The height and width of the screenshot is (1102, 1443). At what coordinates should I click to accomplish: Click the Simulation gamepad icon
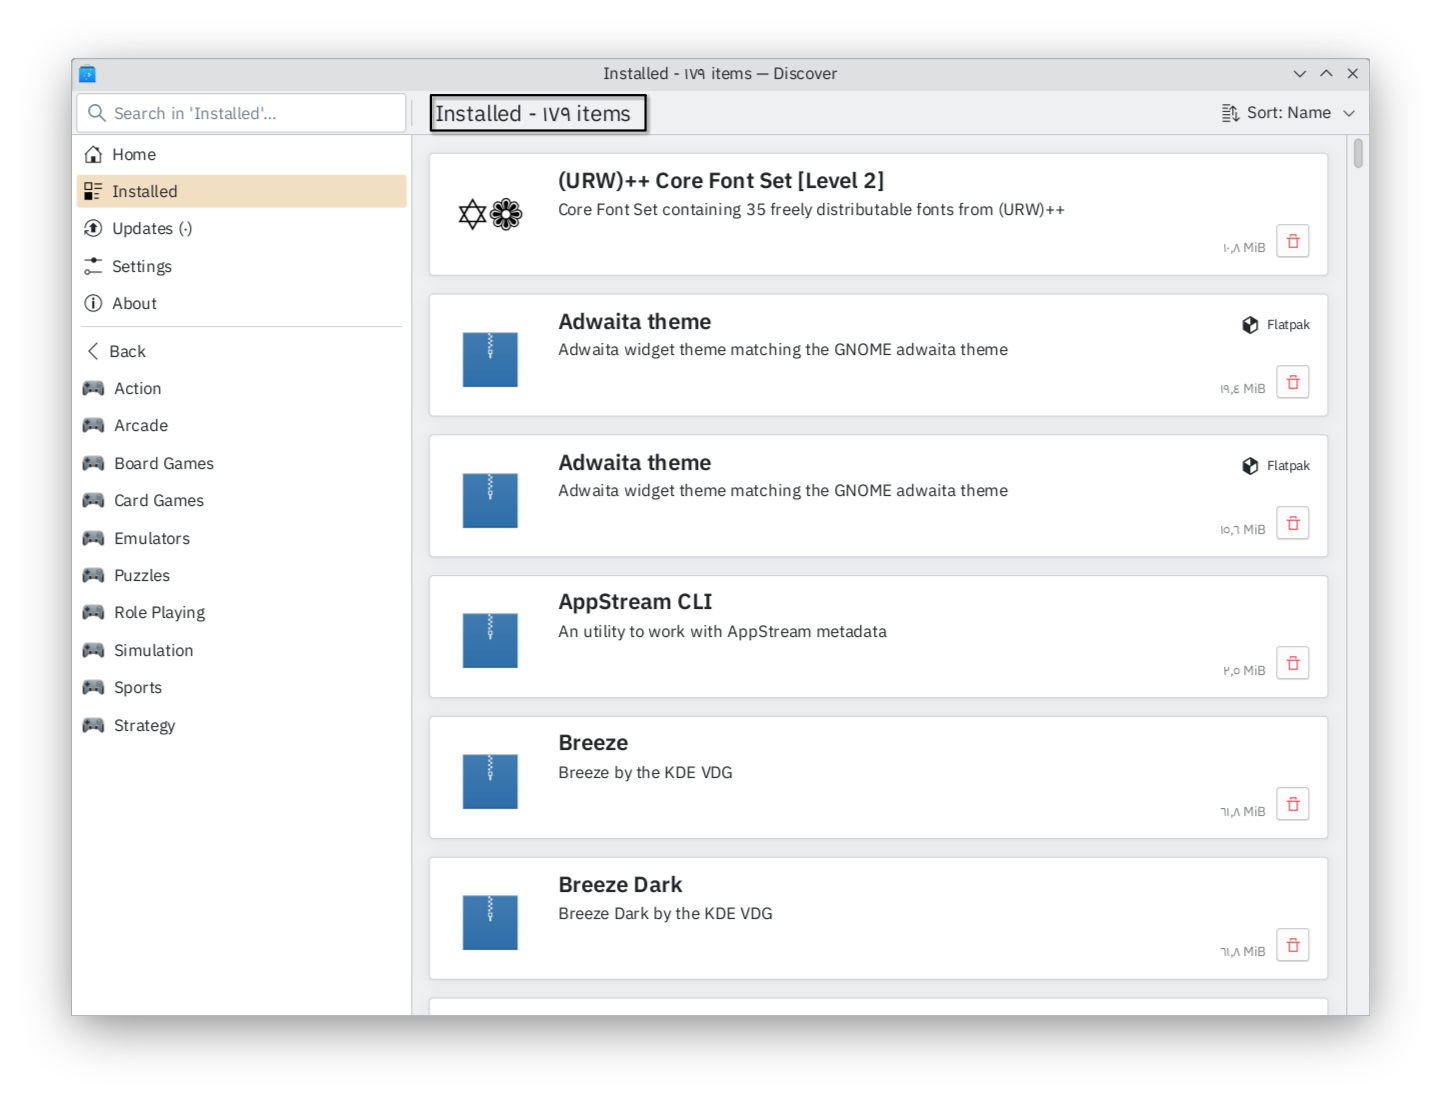point(94,650)
